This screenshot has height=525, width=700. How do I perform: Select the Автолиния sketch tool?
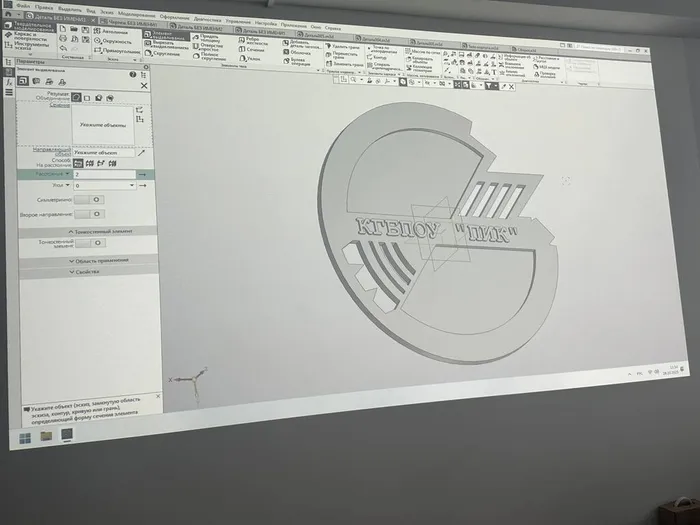pyautogui.click(x=111, y=32)
